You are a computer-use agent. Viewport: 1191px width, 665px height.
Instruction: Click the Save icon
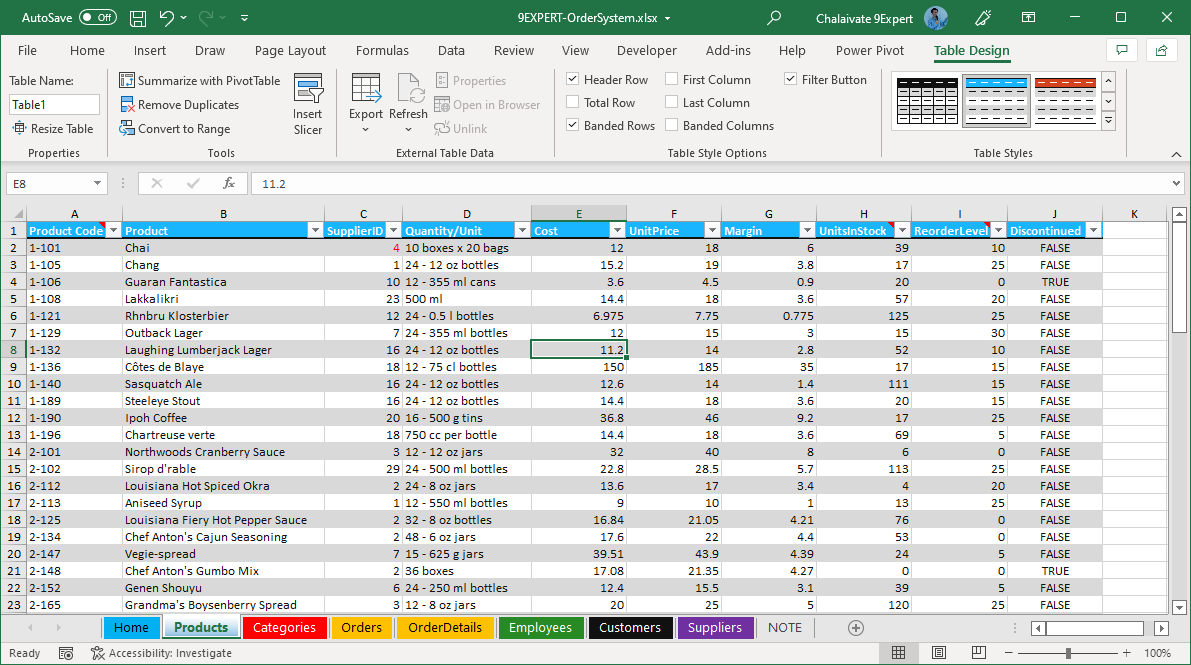coord(137,17)
